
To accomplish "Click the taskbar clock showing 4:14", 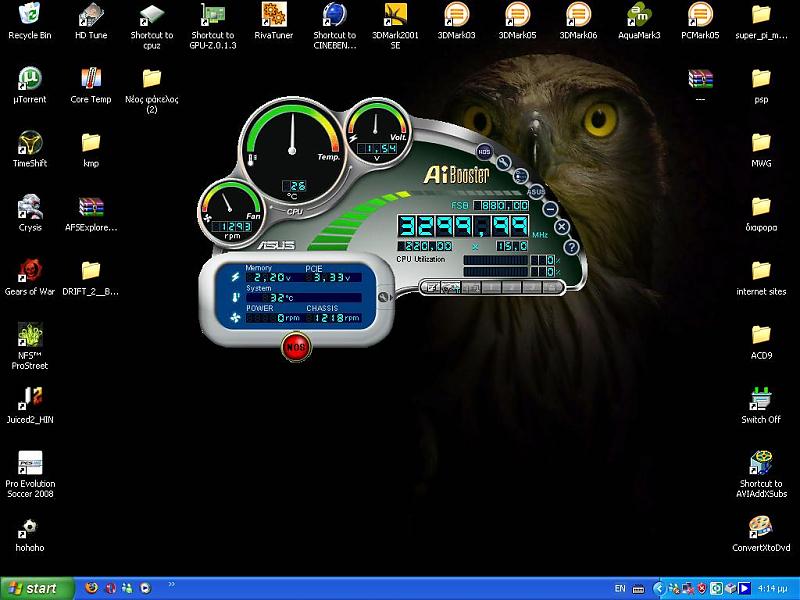I will pos(772,589).
